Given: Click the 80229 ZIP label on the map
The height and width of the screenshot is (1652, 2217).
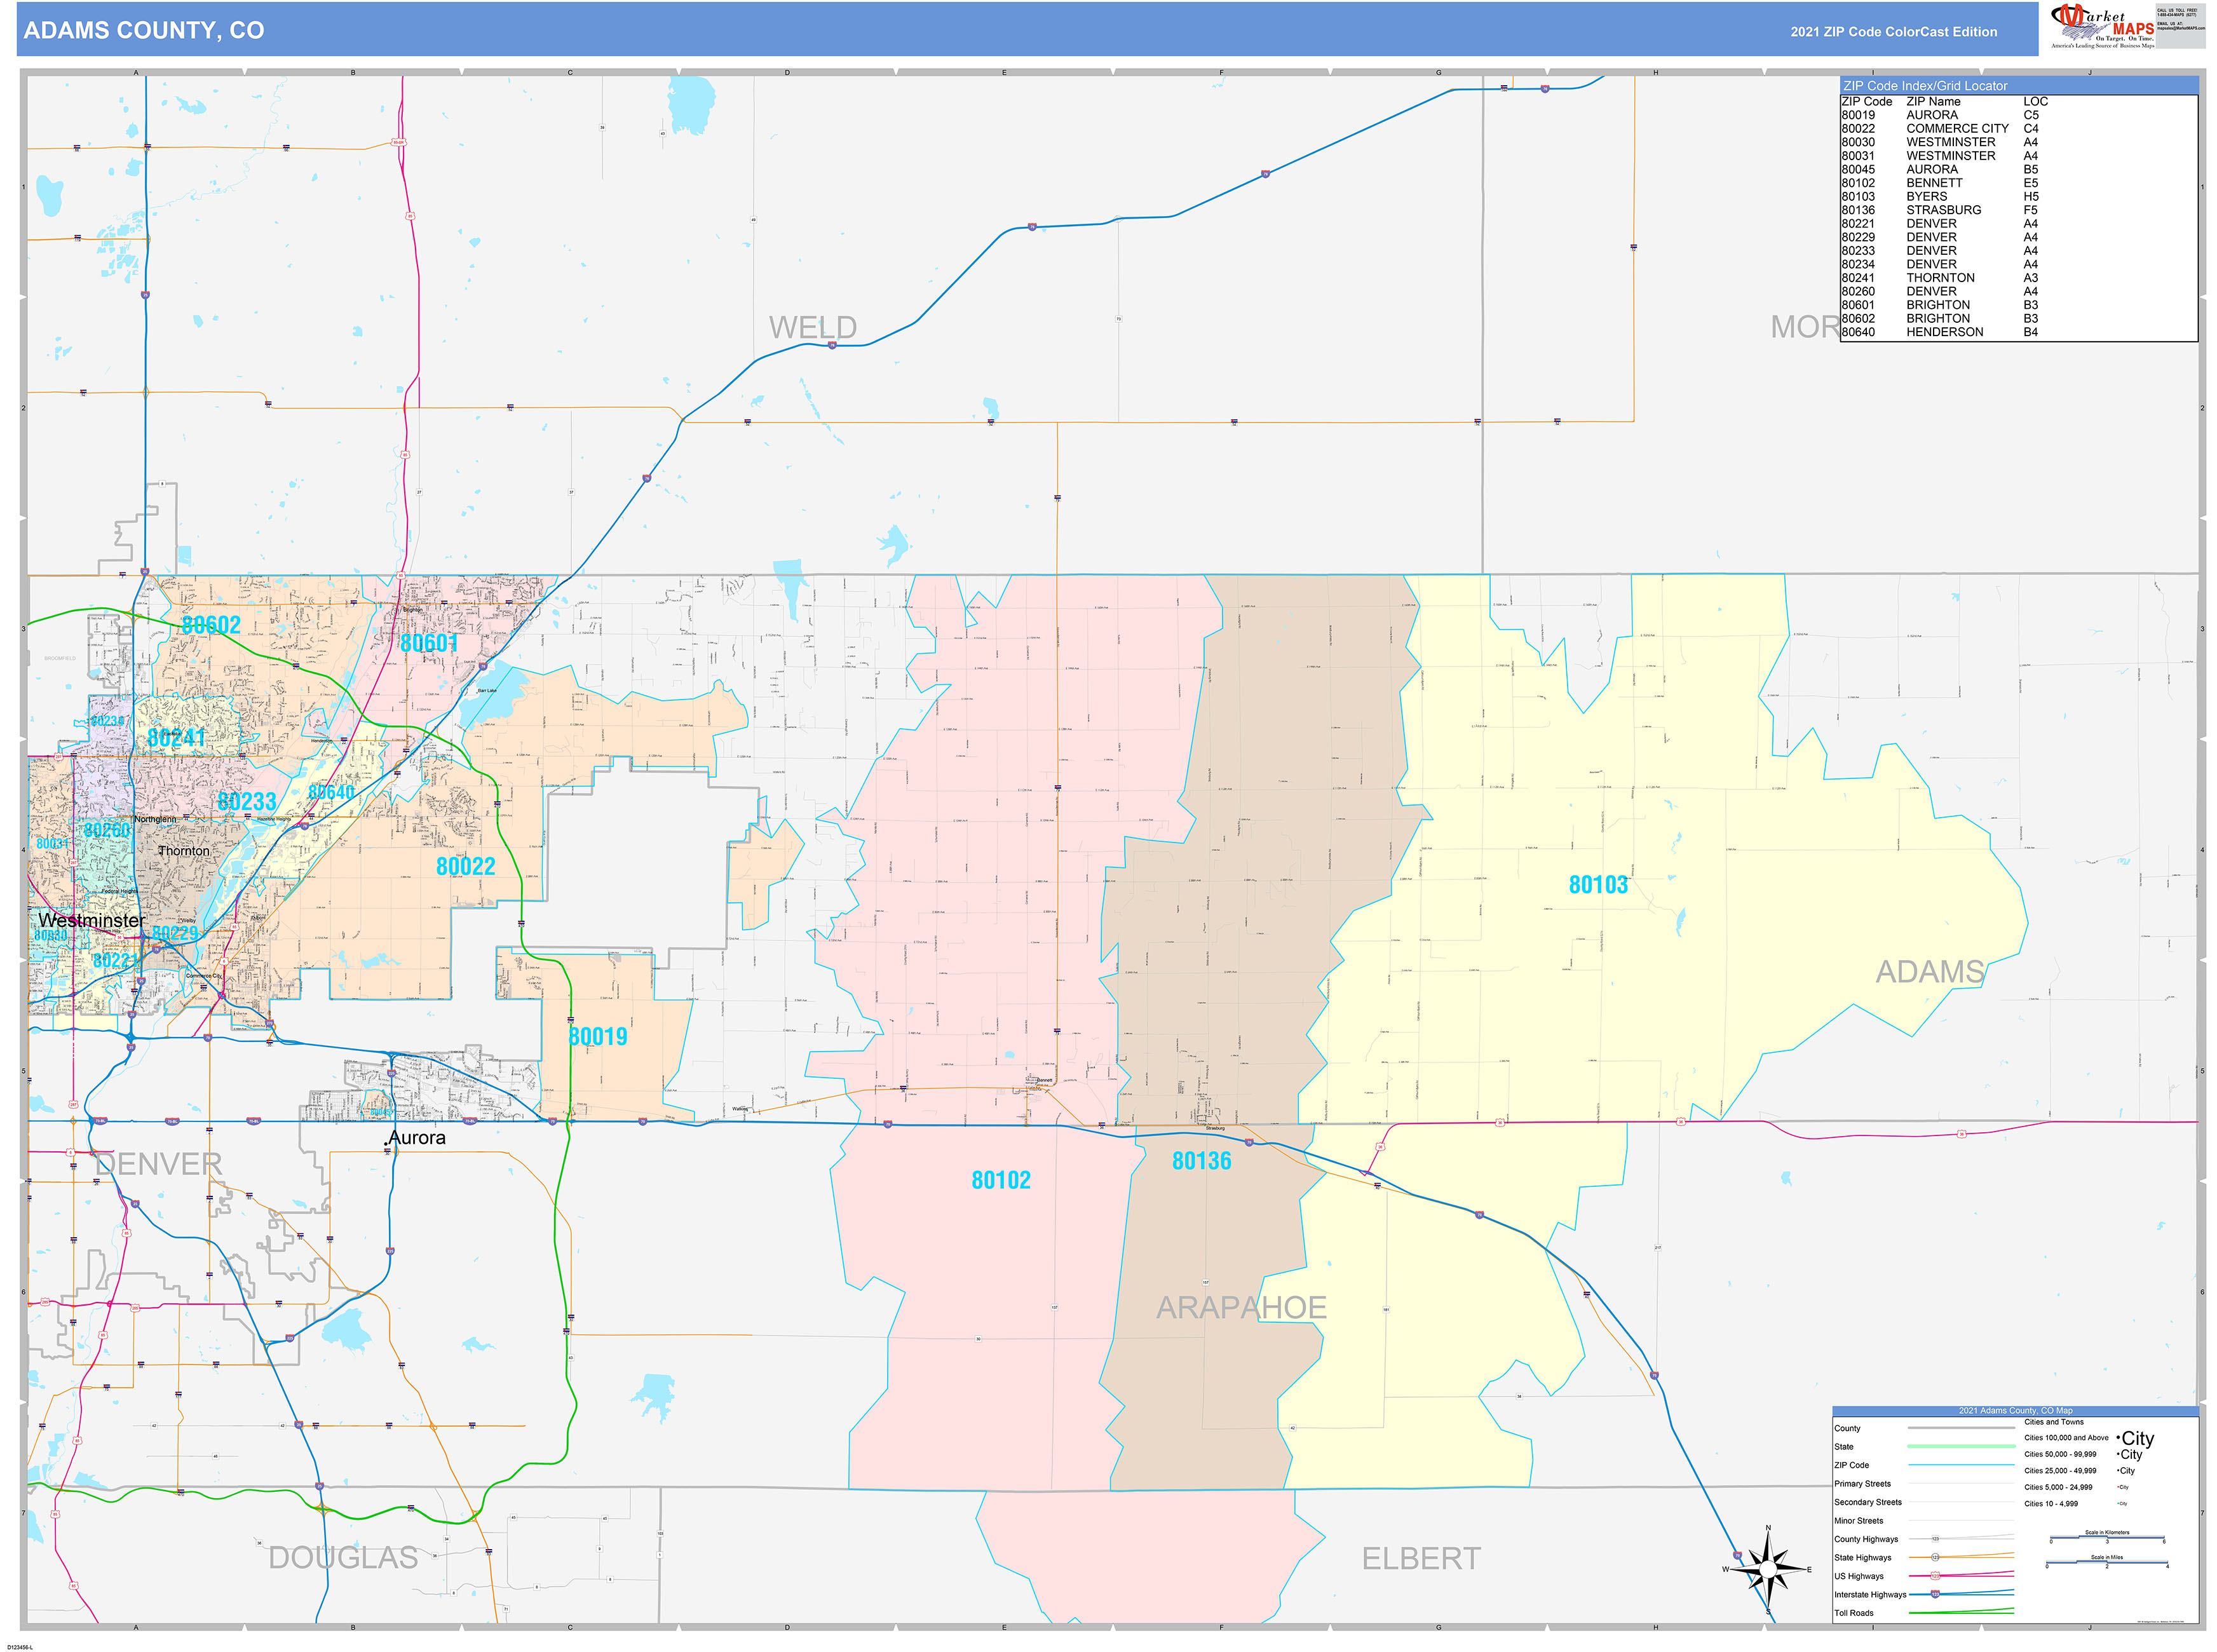Looking at the screenshot, I should 175,934.
